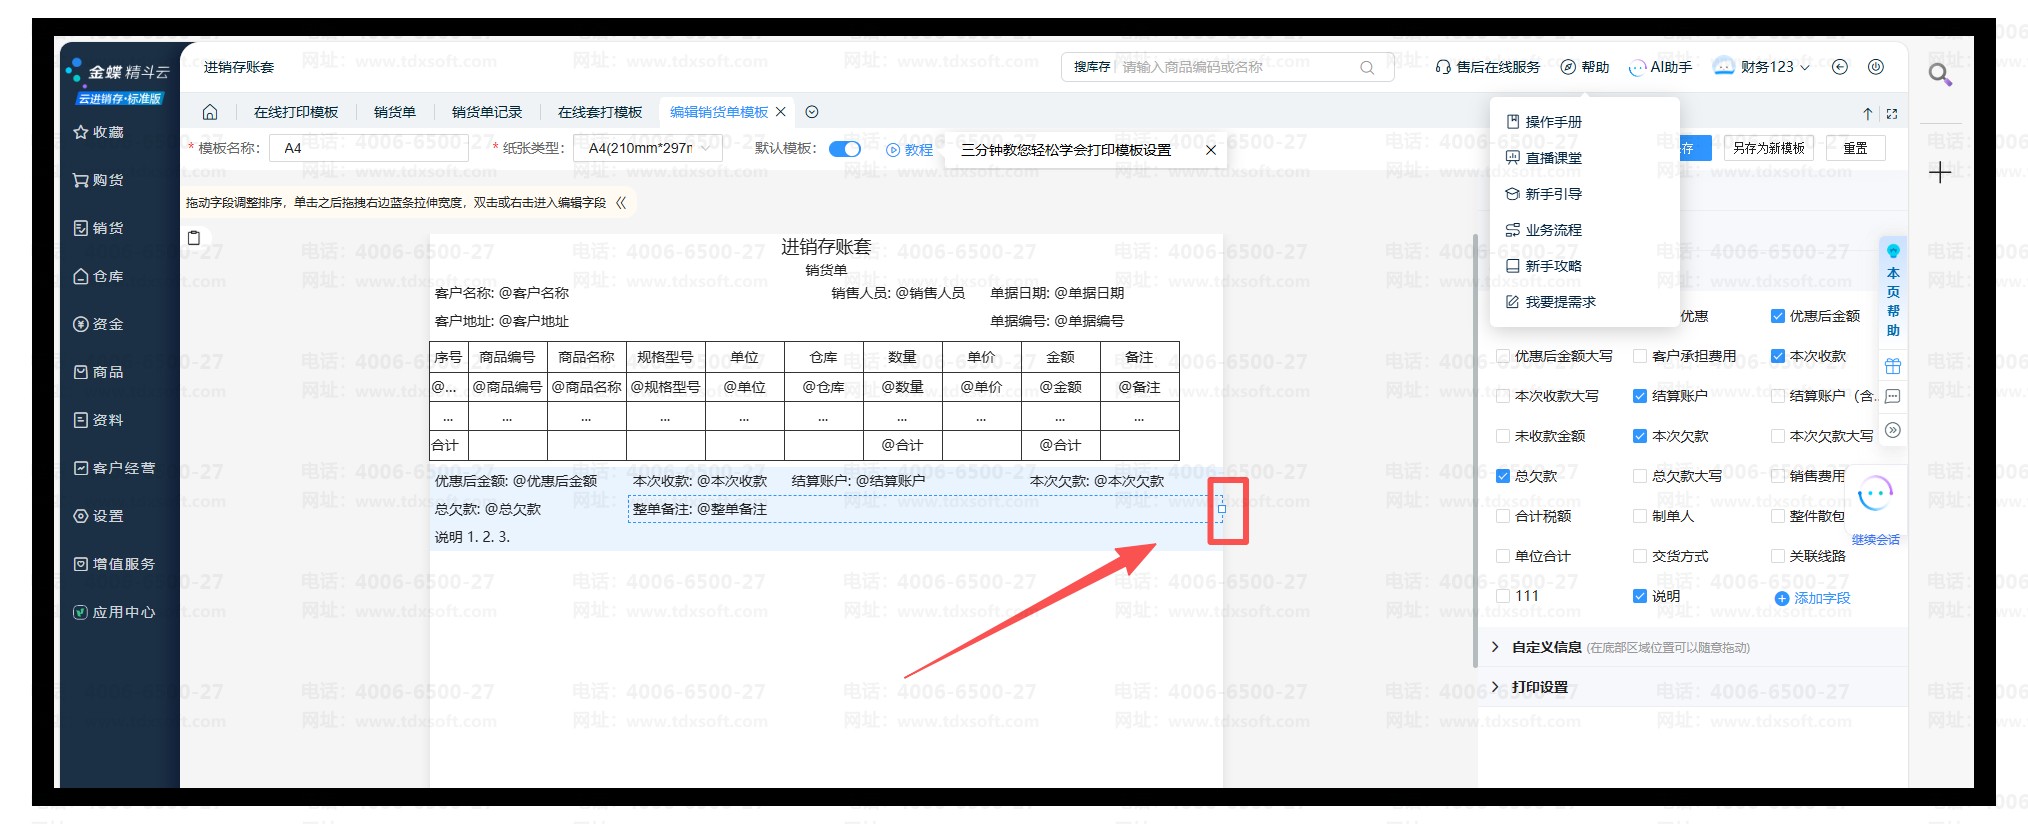Click the clipboard icon above template canvas
The height and width of the screenshot is (824, 2028).
point(194,238)
